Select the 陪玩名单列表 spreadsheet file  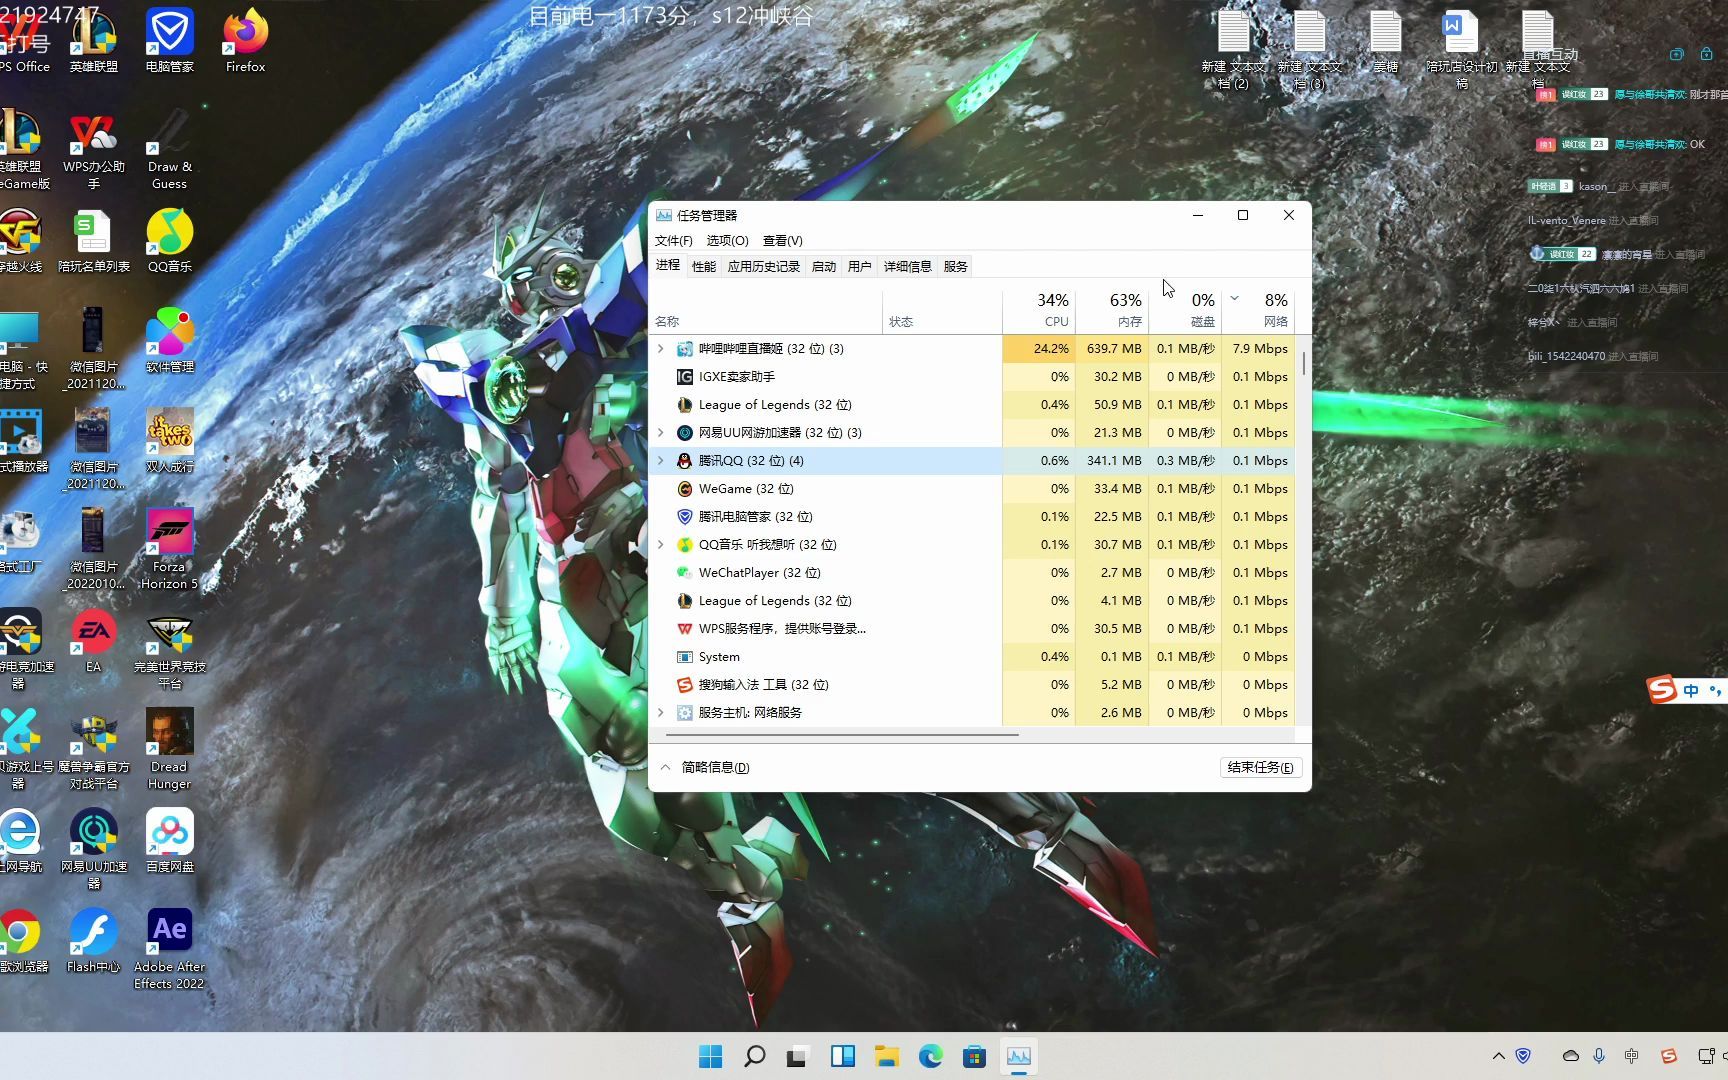[x=94, y=240]
